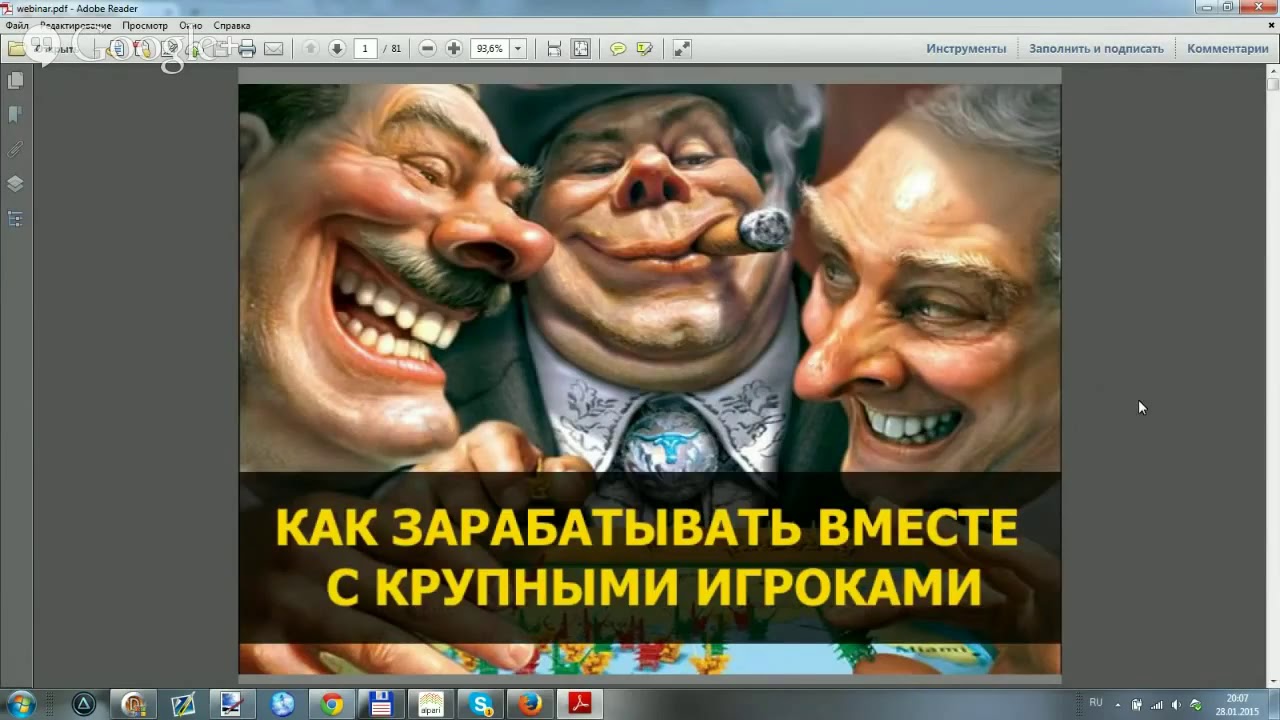
Task: Click the RU language indicator
Action: 1096,703
